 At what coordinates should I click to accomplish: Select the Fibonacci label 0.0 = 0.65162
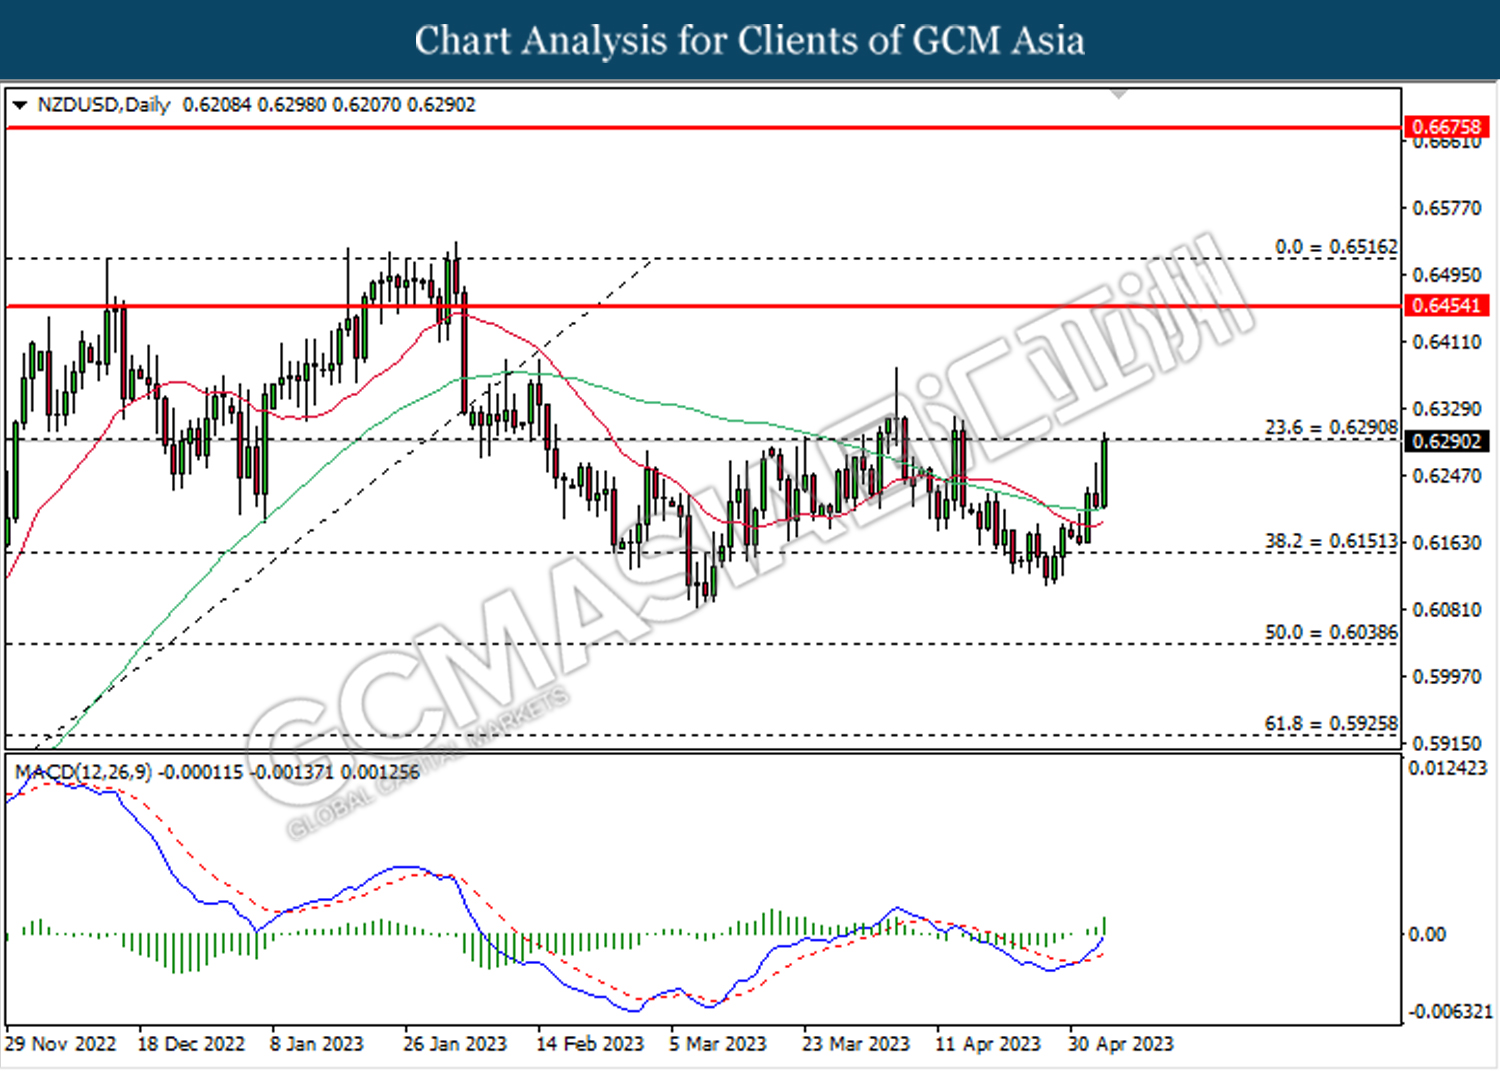[x=1336, y=246]
